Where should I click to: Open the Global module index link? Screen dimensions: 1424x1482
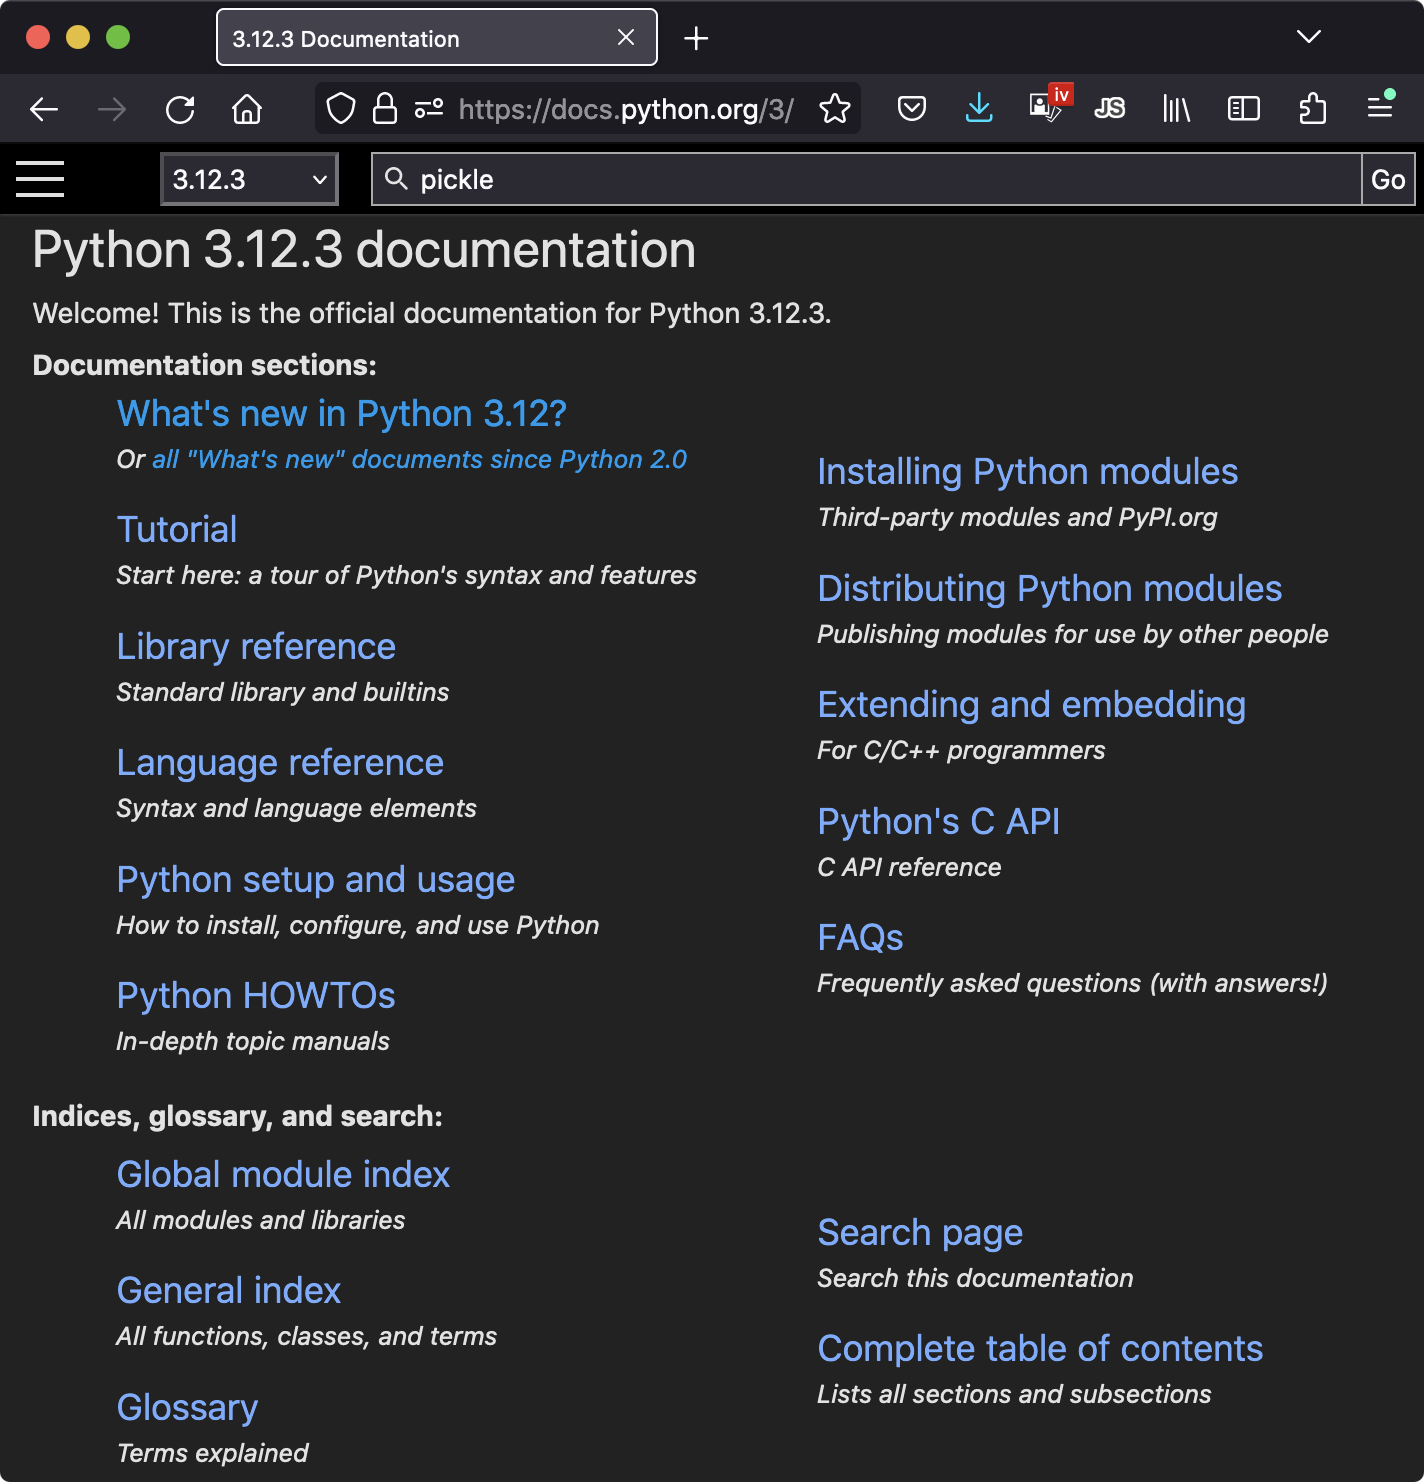pos(283,1175)
